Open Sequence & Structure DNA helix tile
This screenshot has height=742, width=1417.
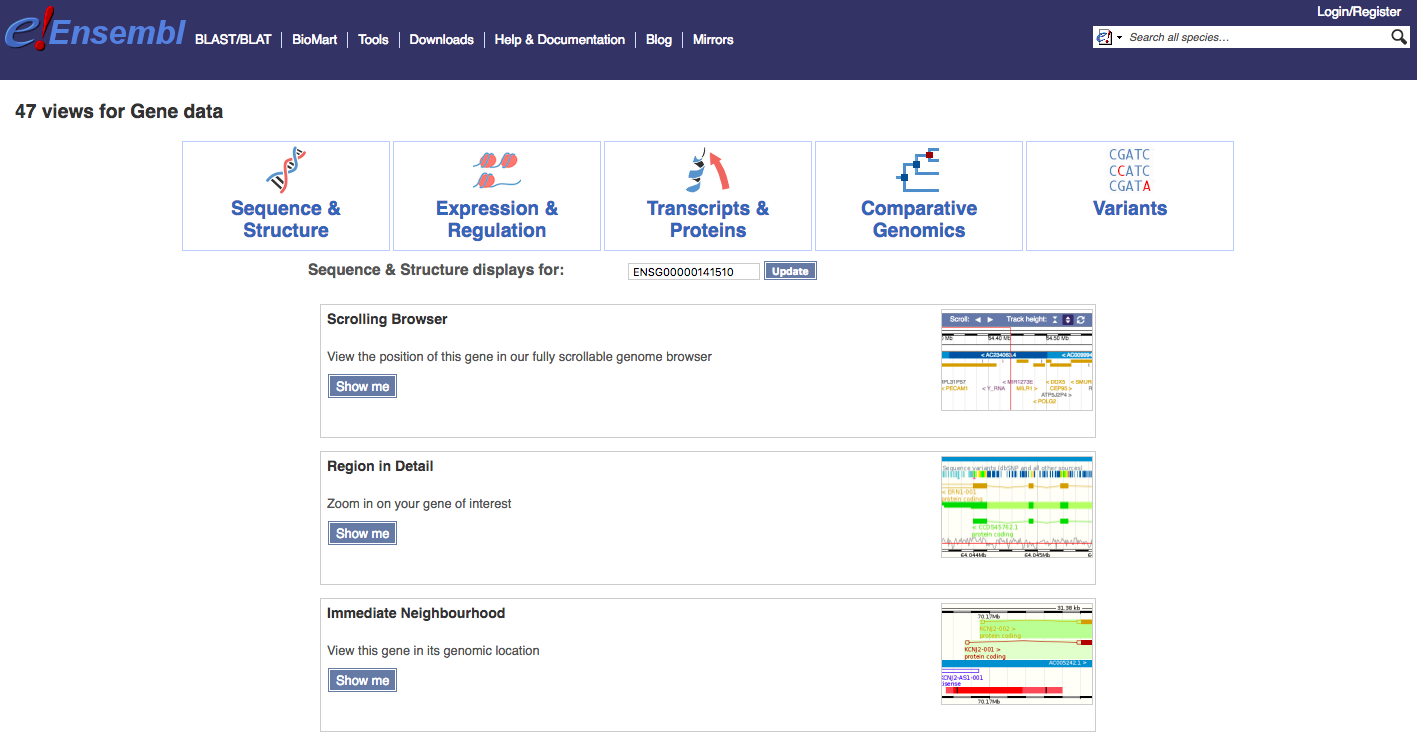pos(286,196)
